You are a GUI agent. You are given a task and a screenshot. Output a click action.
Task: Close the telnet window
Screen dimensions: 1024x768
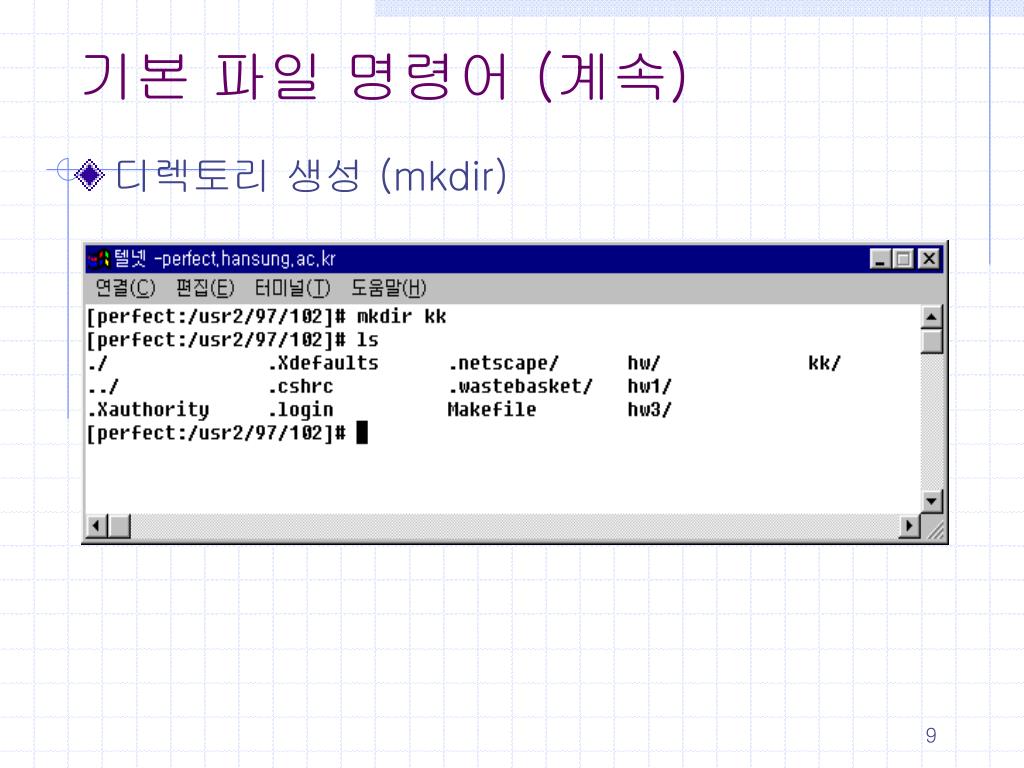click(x=929, y=259)
